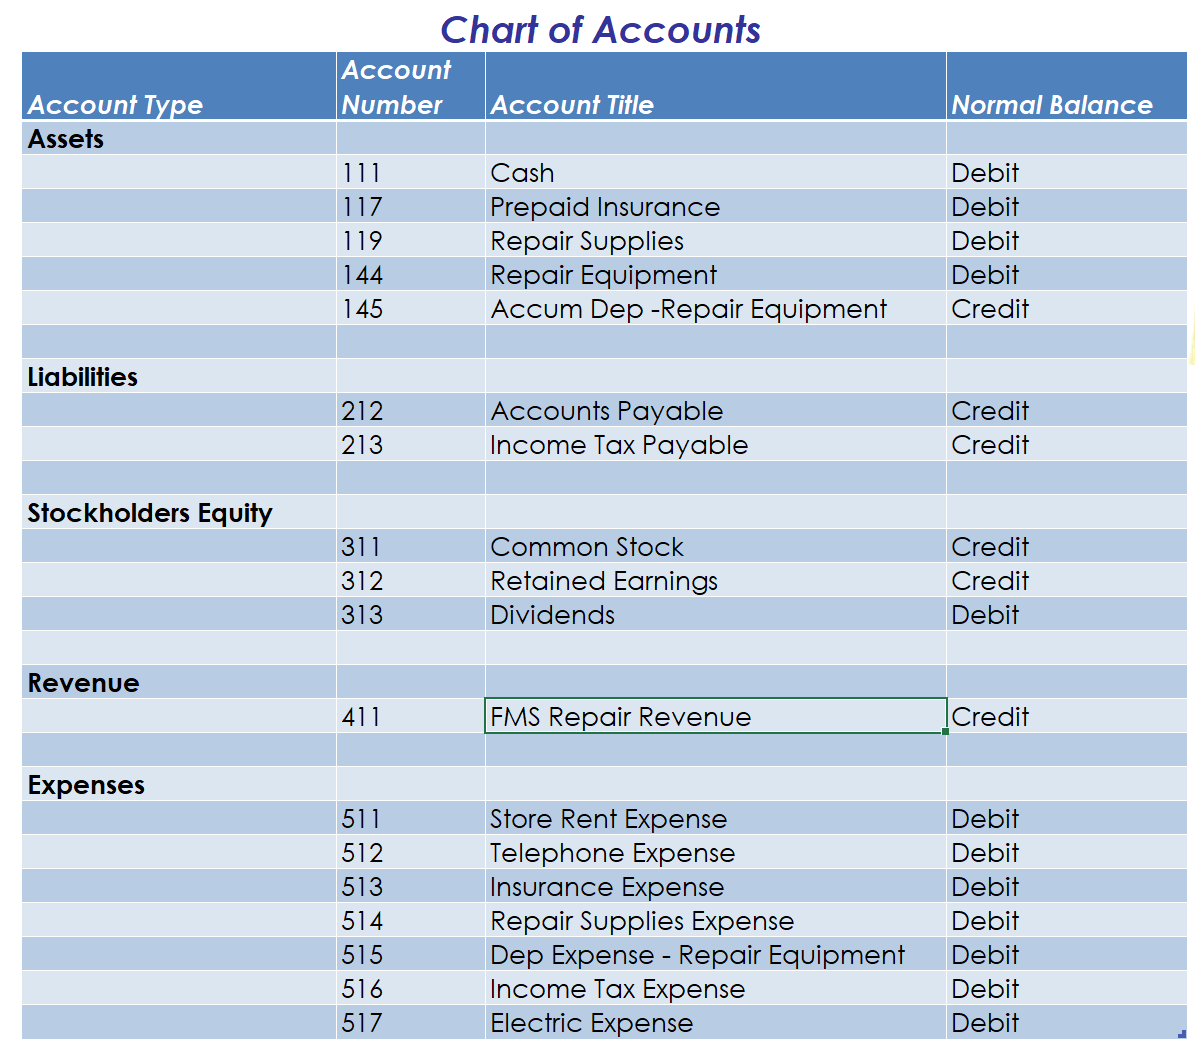The width and height of the screenshot is (1195, 1053).
Task: Select the cell containing Cash
Action: [521, 173]
